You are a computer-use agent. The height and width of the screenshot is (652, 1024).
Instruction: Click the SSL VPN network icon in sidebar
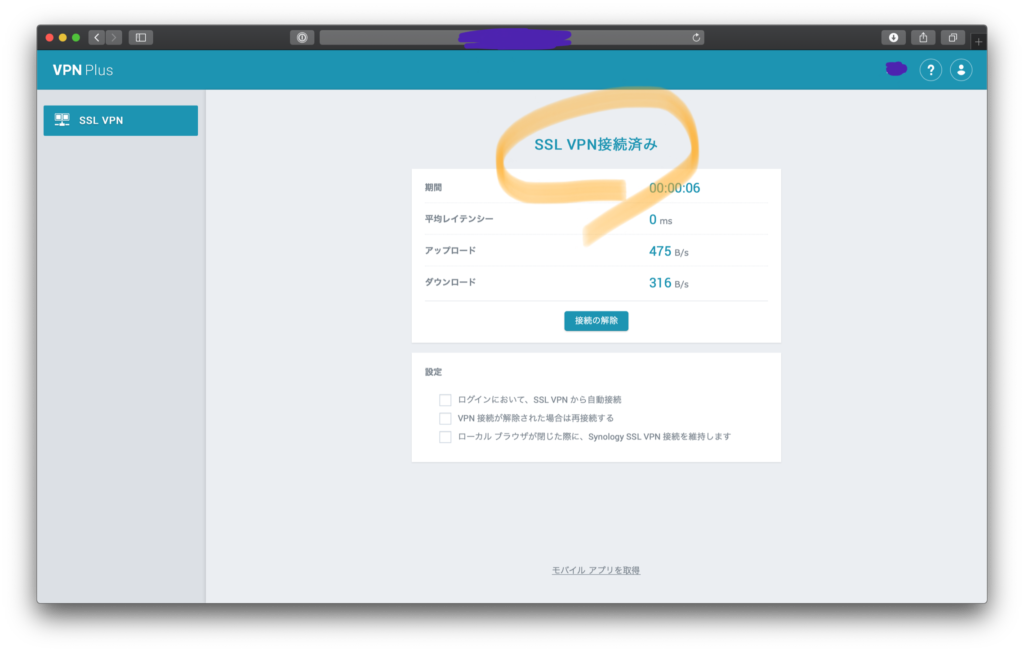click(x=62, y=120)
